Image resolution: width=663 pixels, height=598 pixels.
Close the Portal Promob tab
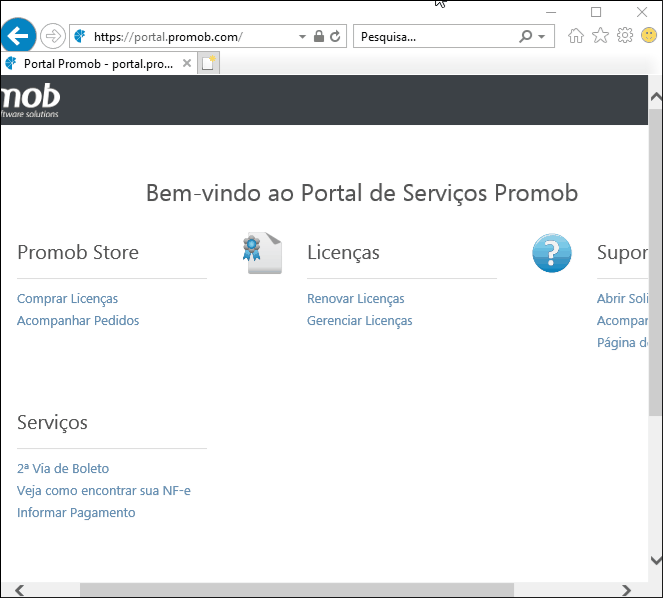pyautogui.click(x=187, y=63)
